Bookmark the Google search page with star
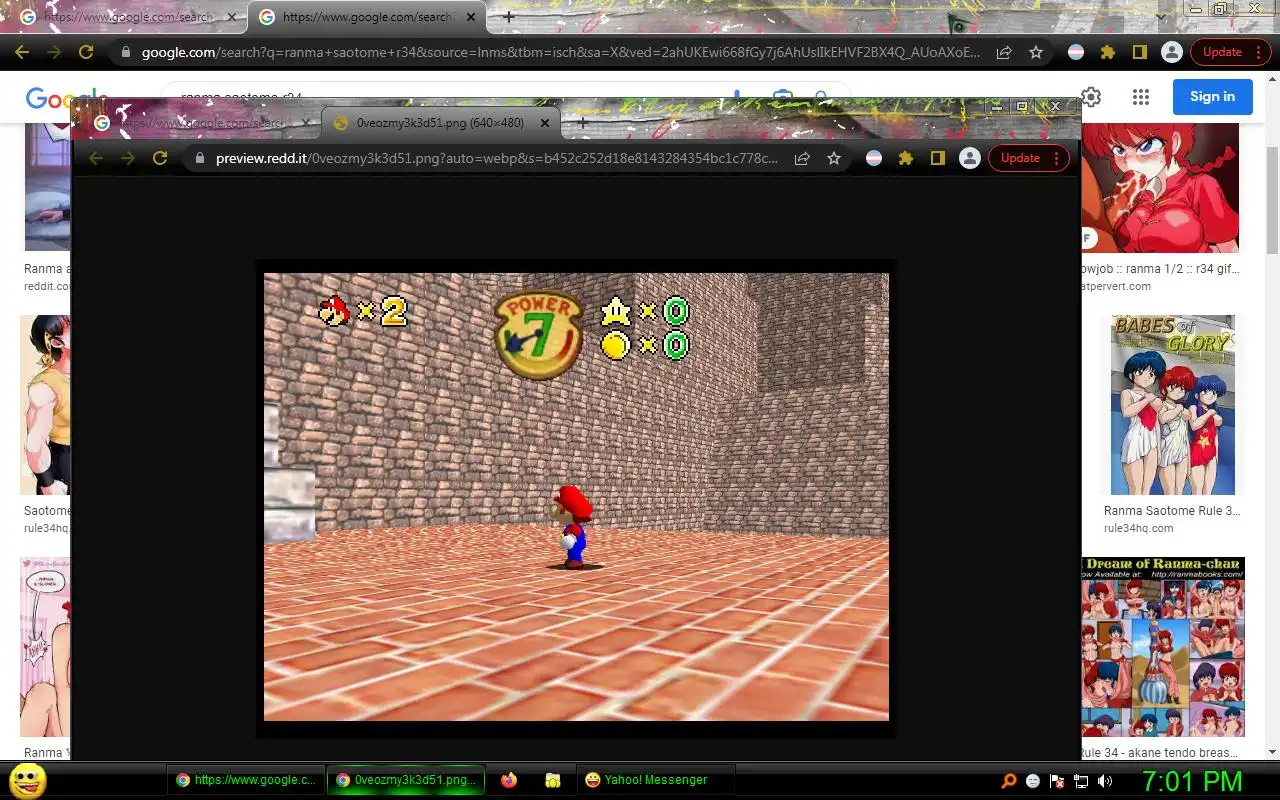This screenshot has width=1280, height=800. coord(1036,52)
